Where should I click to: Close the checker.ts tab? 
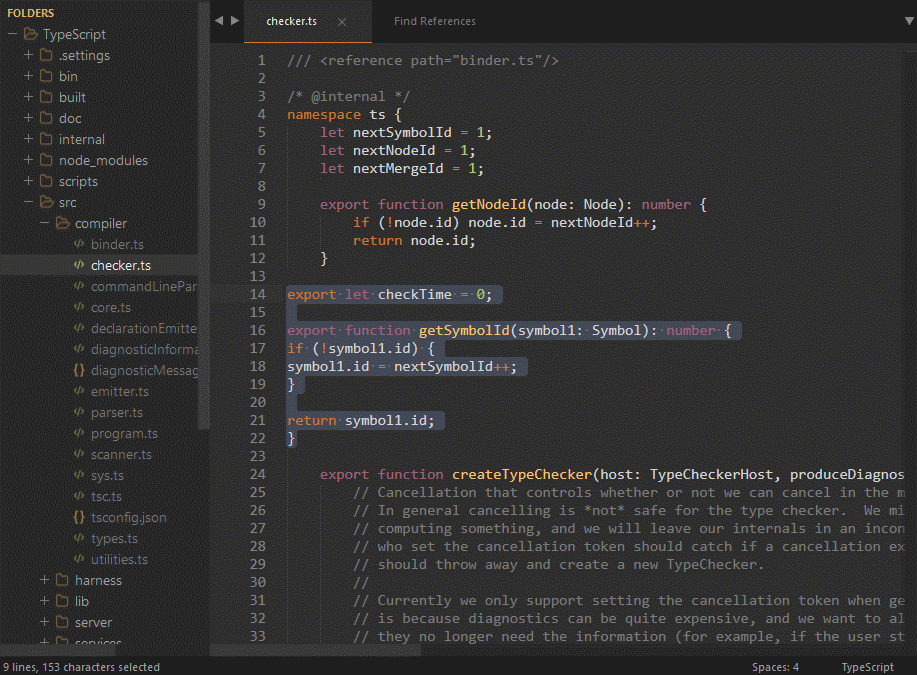tap(342, 21)
